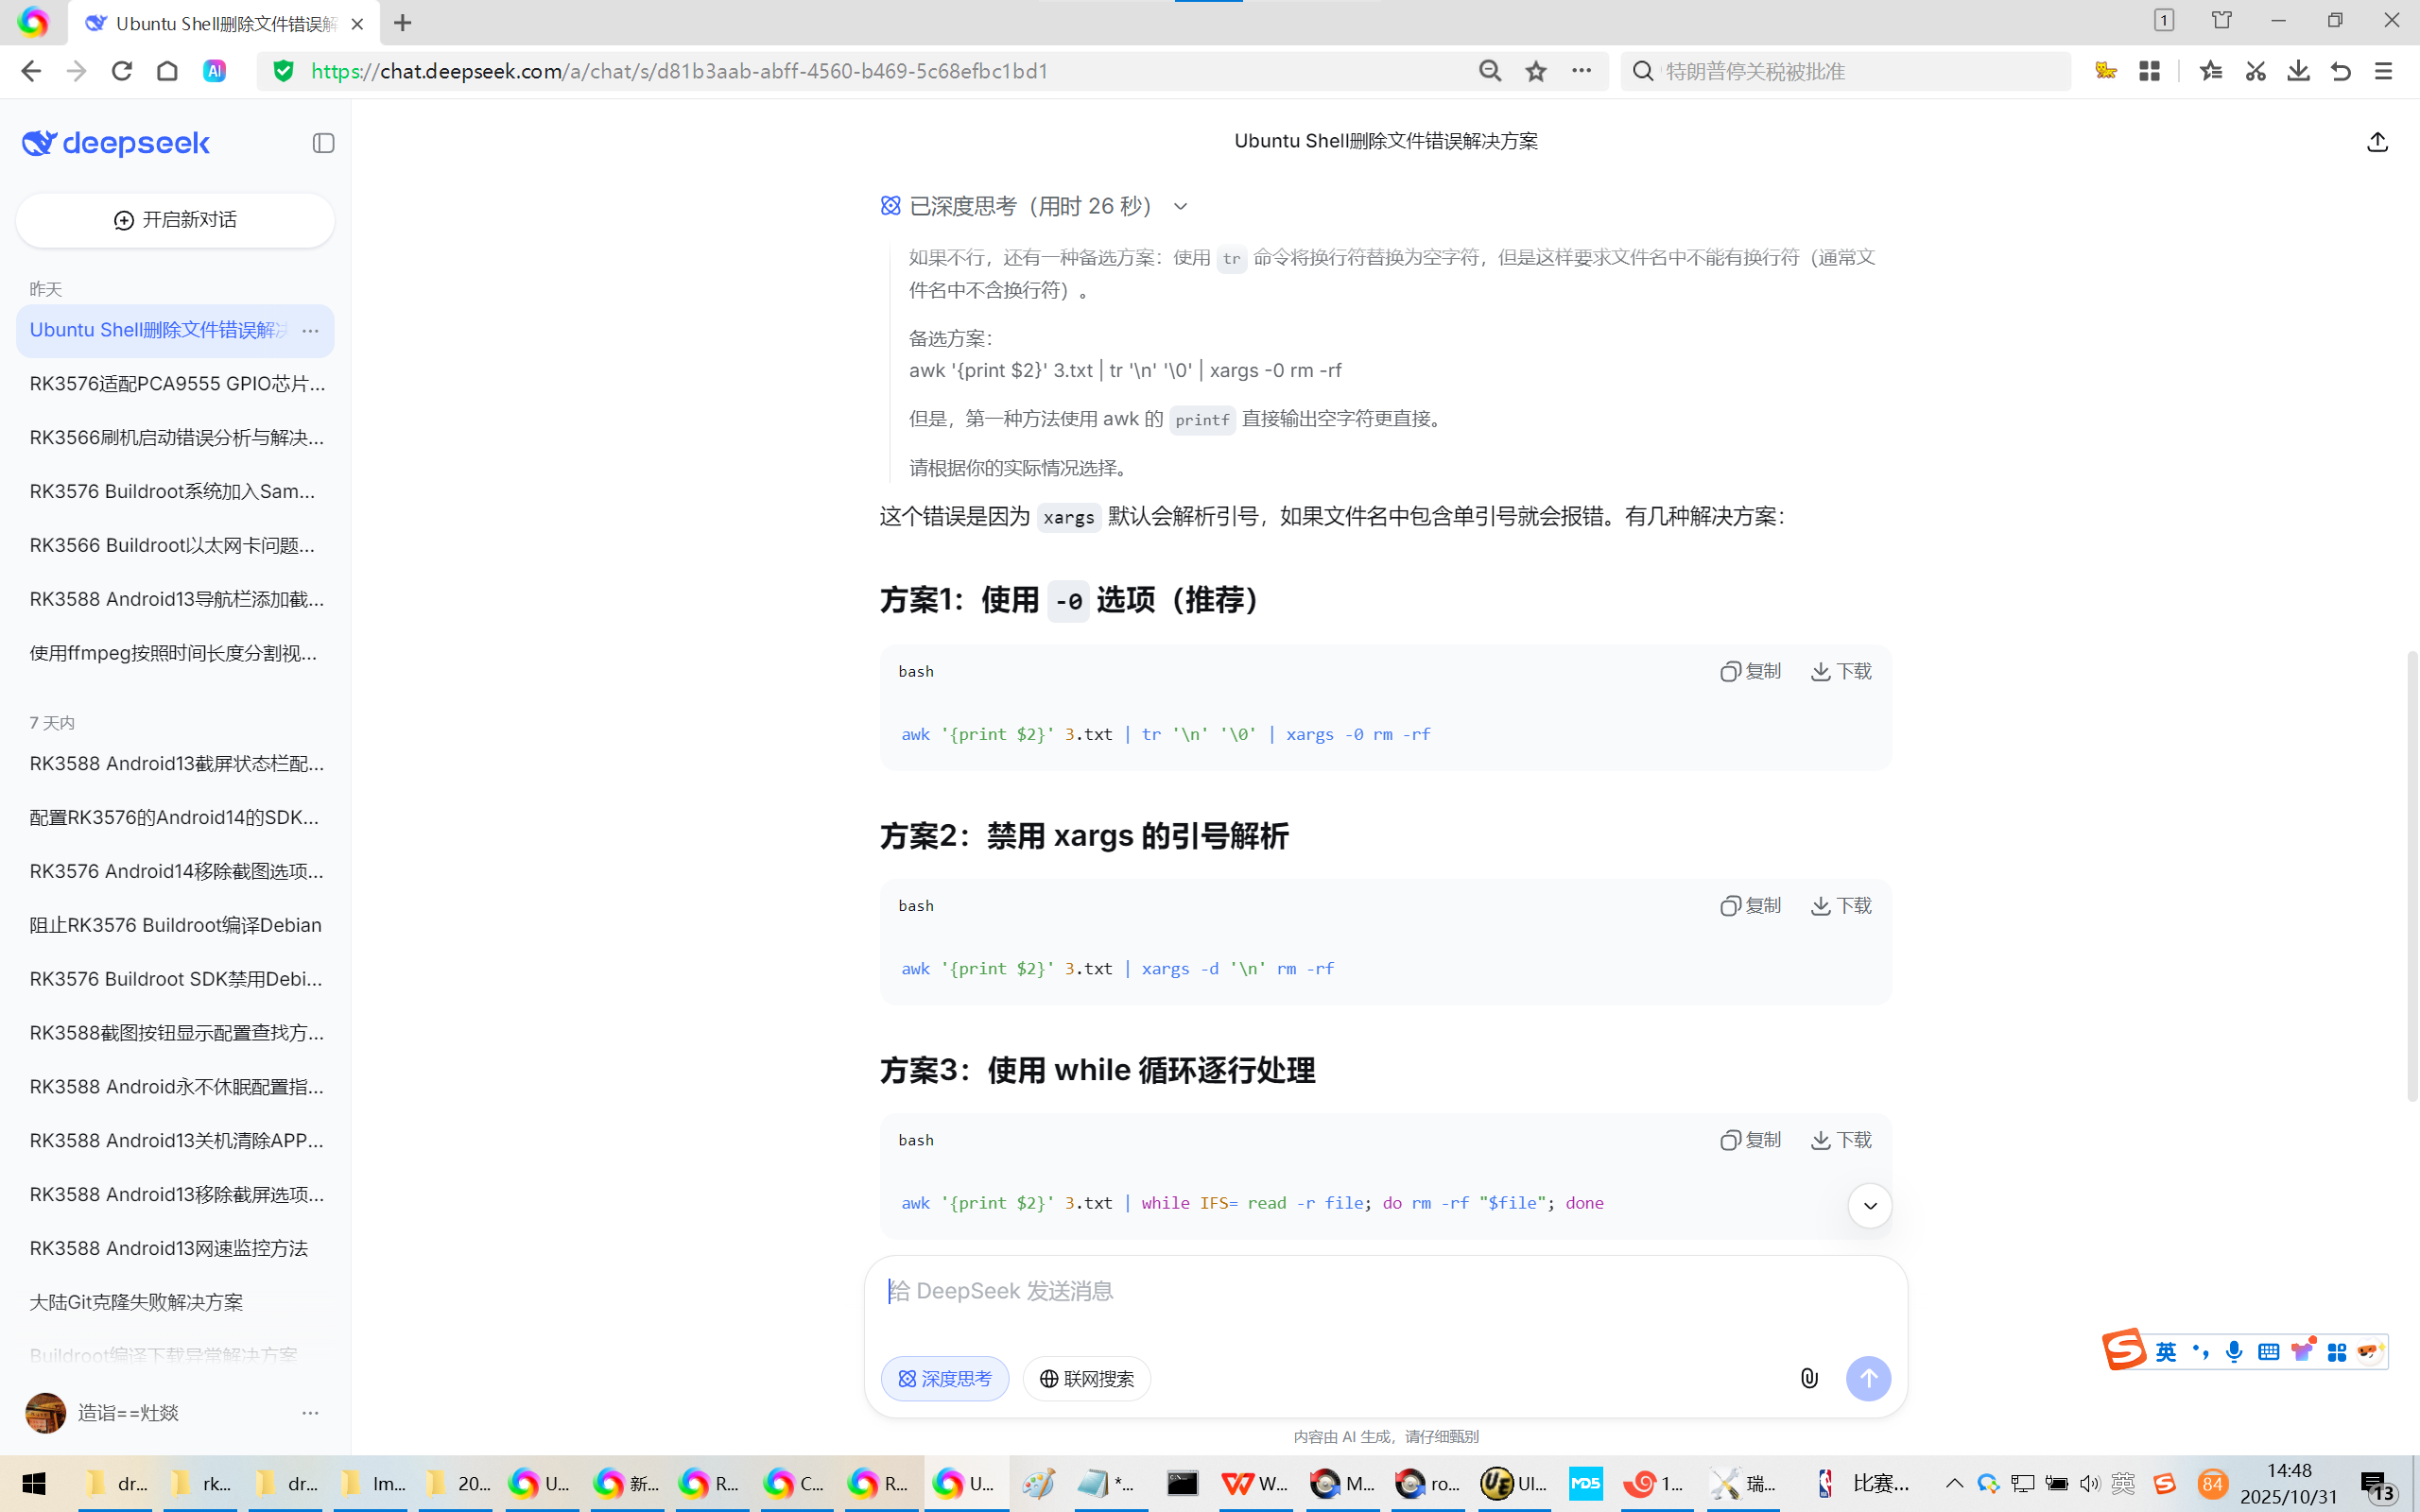Click the browser bookmark star icon
Viewport: 2420px width, 1512px height.
[x=1536, y=71]
